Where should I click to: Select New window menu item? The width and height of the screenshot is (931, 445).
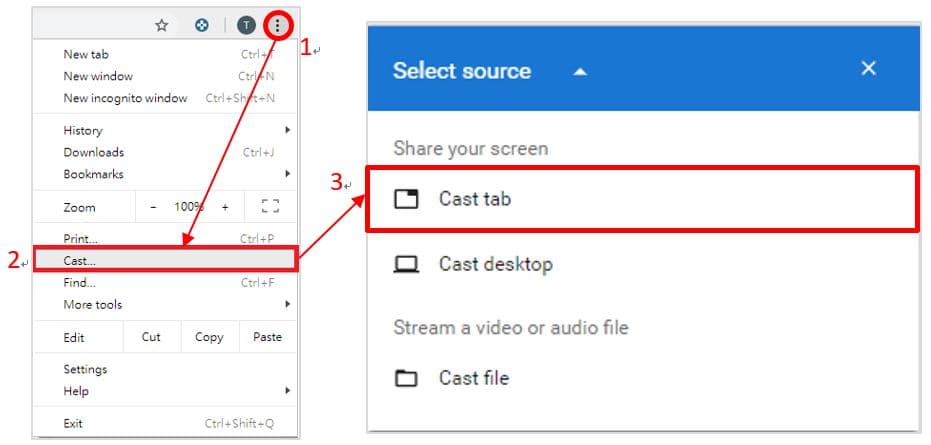(x=165, y=76)
